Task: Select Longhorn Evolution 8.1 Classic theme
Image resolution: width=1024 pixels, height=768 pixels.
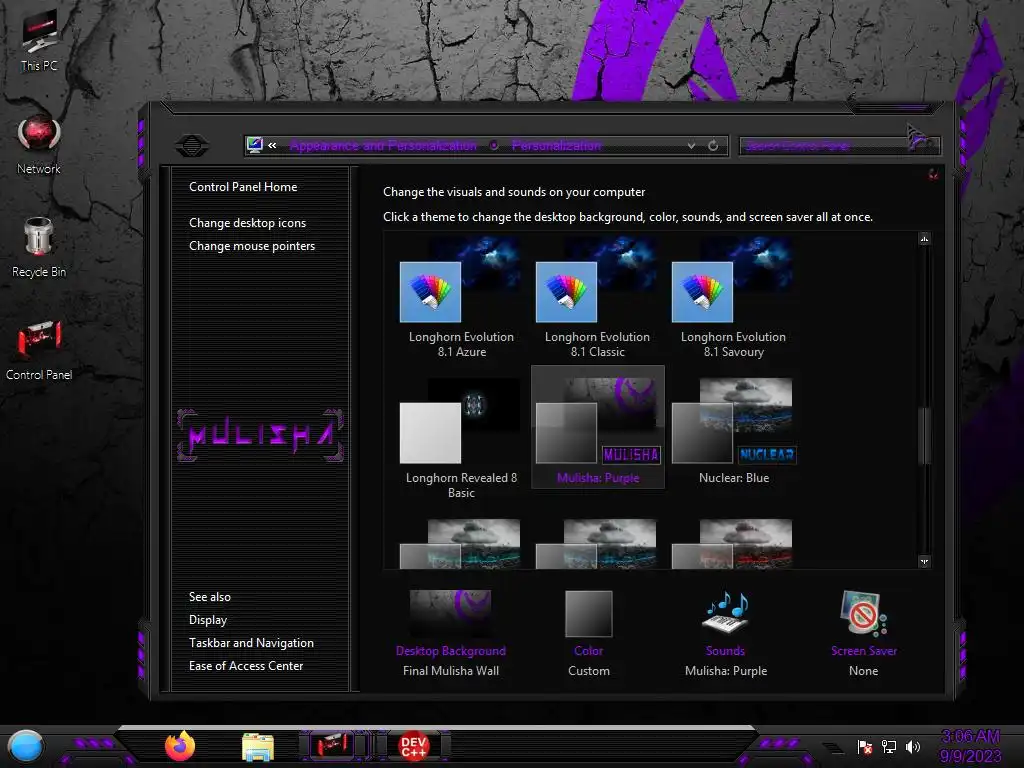Action: [x=597, y=298]
